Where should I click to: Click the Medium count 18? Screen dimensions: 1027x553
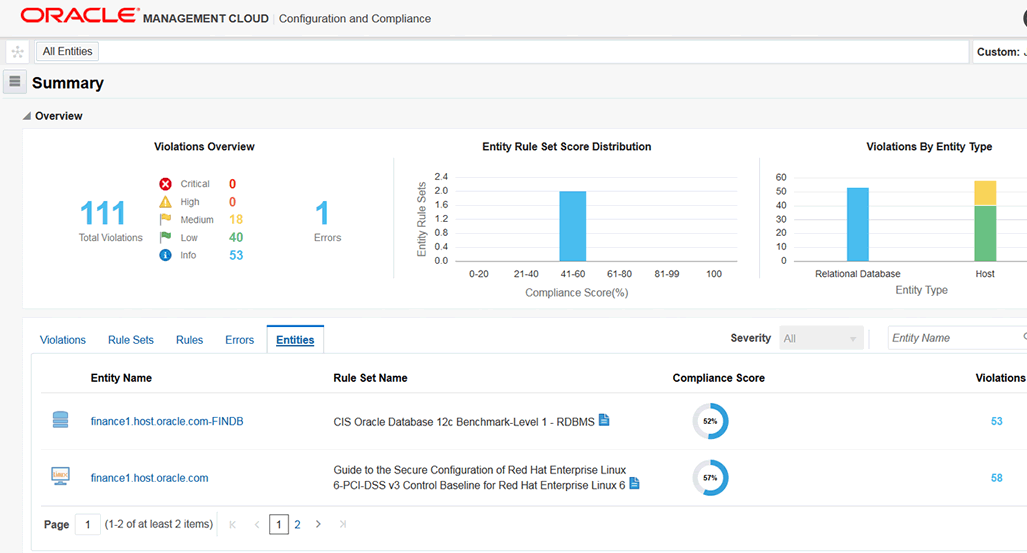pos(236,219)
